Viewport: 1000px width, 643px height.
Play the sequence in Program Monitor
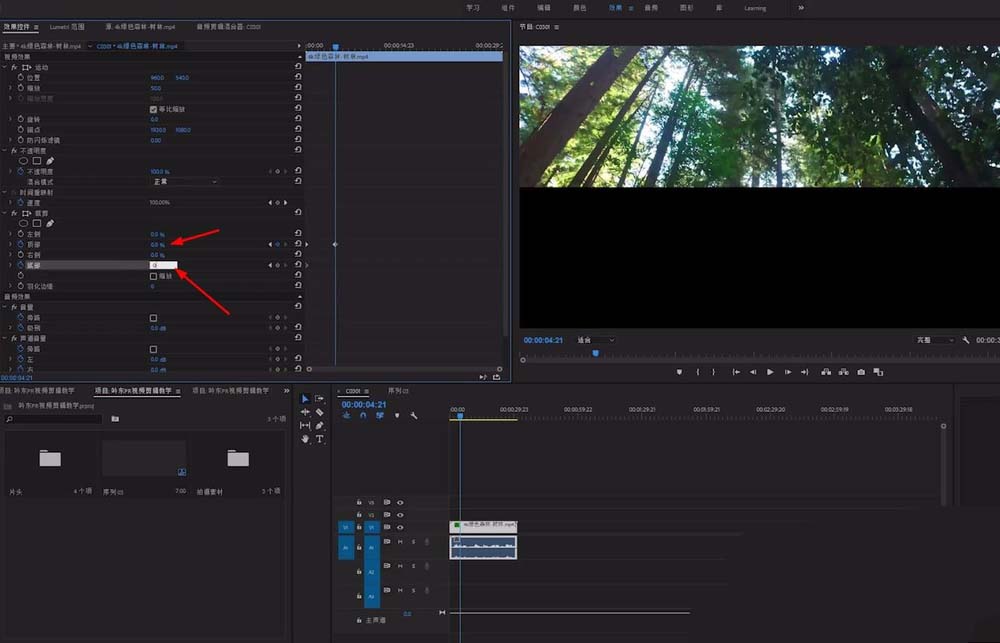tap(770, 372)
